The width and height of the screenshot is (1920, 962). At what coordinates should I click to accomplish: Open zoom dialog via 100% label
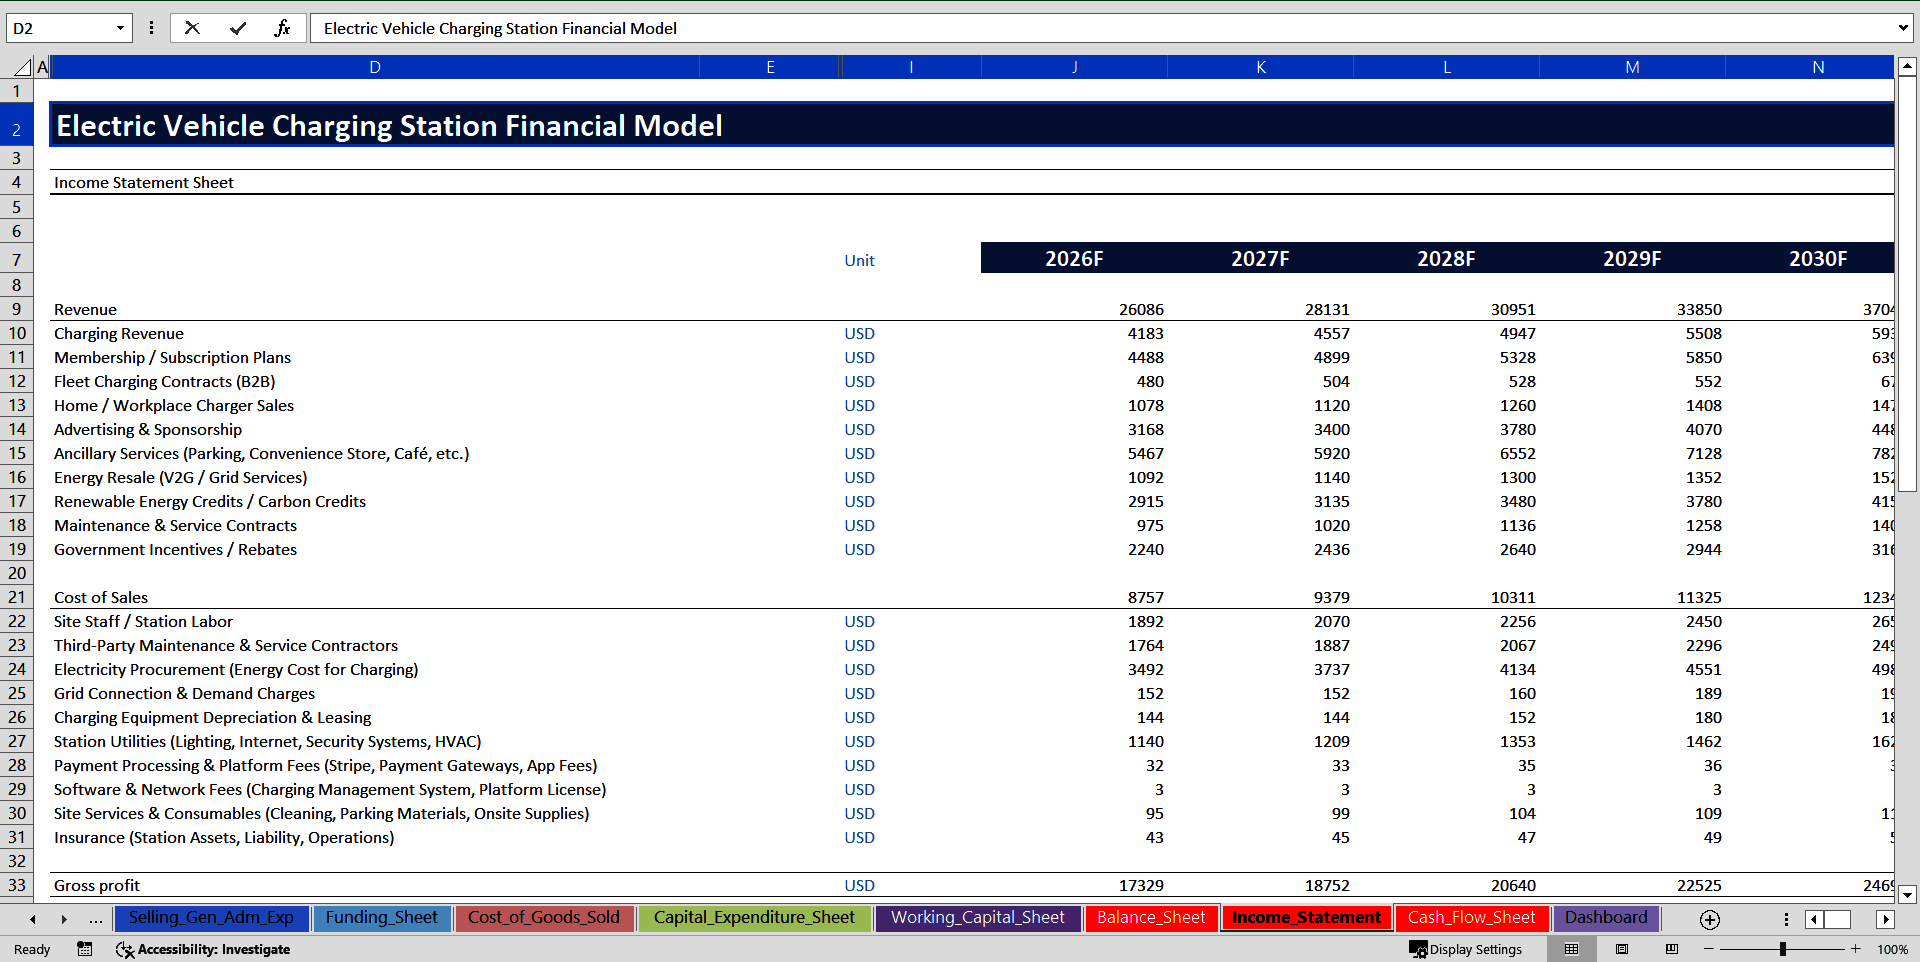1892,949
